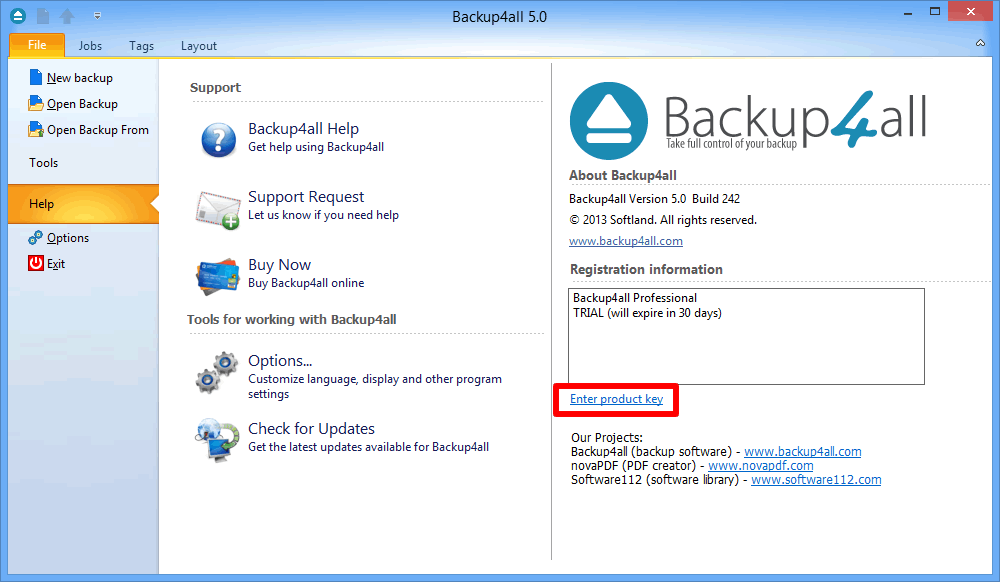Select the Help section in the sidebar
This screenshot has width=1000, height=582.
(x=41, y=203)
